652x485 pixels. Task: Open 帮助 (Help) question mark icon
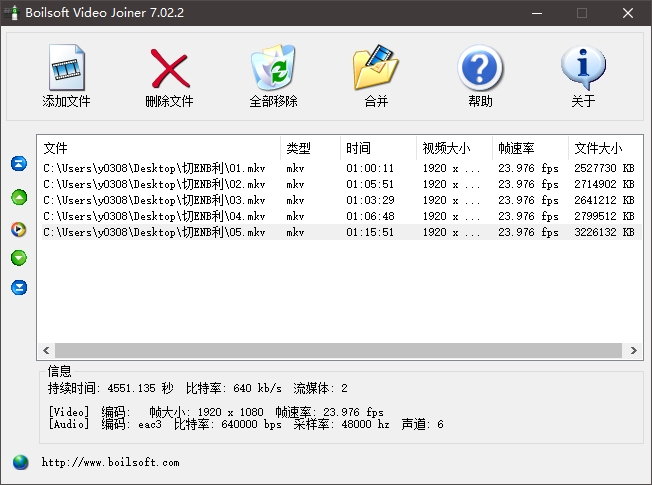point(480,68)
